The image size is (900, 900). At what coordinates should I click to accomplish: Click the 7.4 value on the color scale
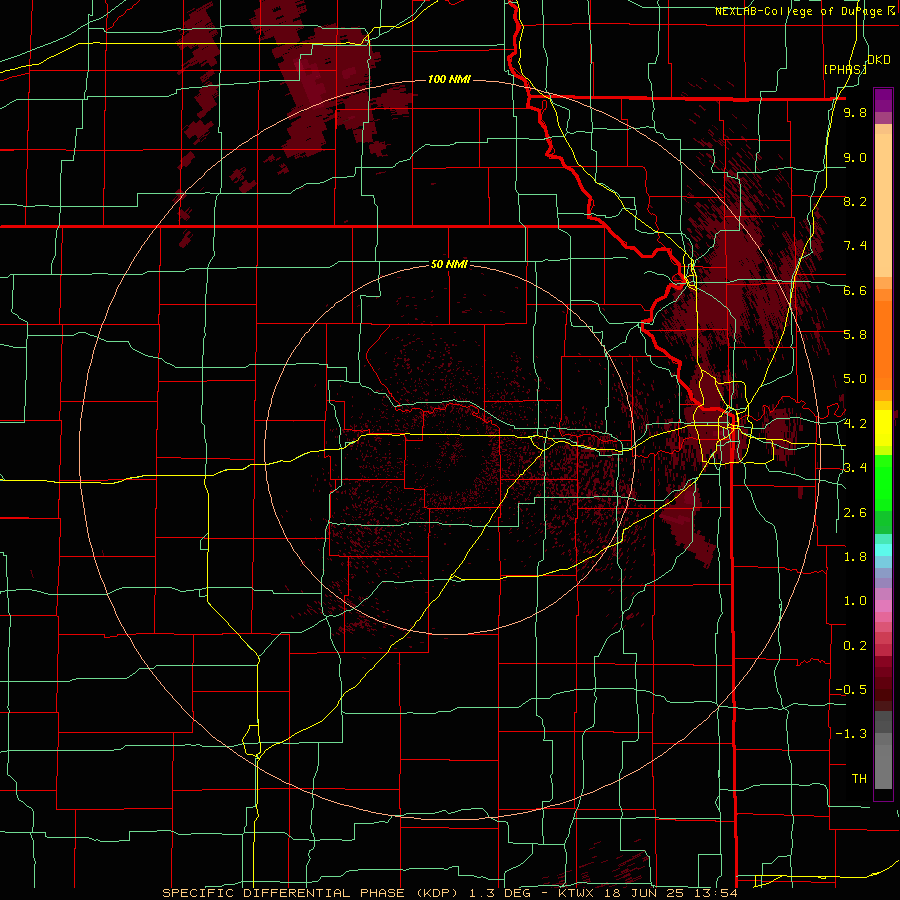click(x=855, y=246)
